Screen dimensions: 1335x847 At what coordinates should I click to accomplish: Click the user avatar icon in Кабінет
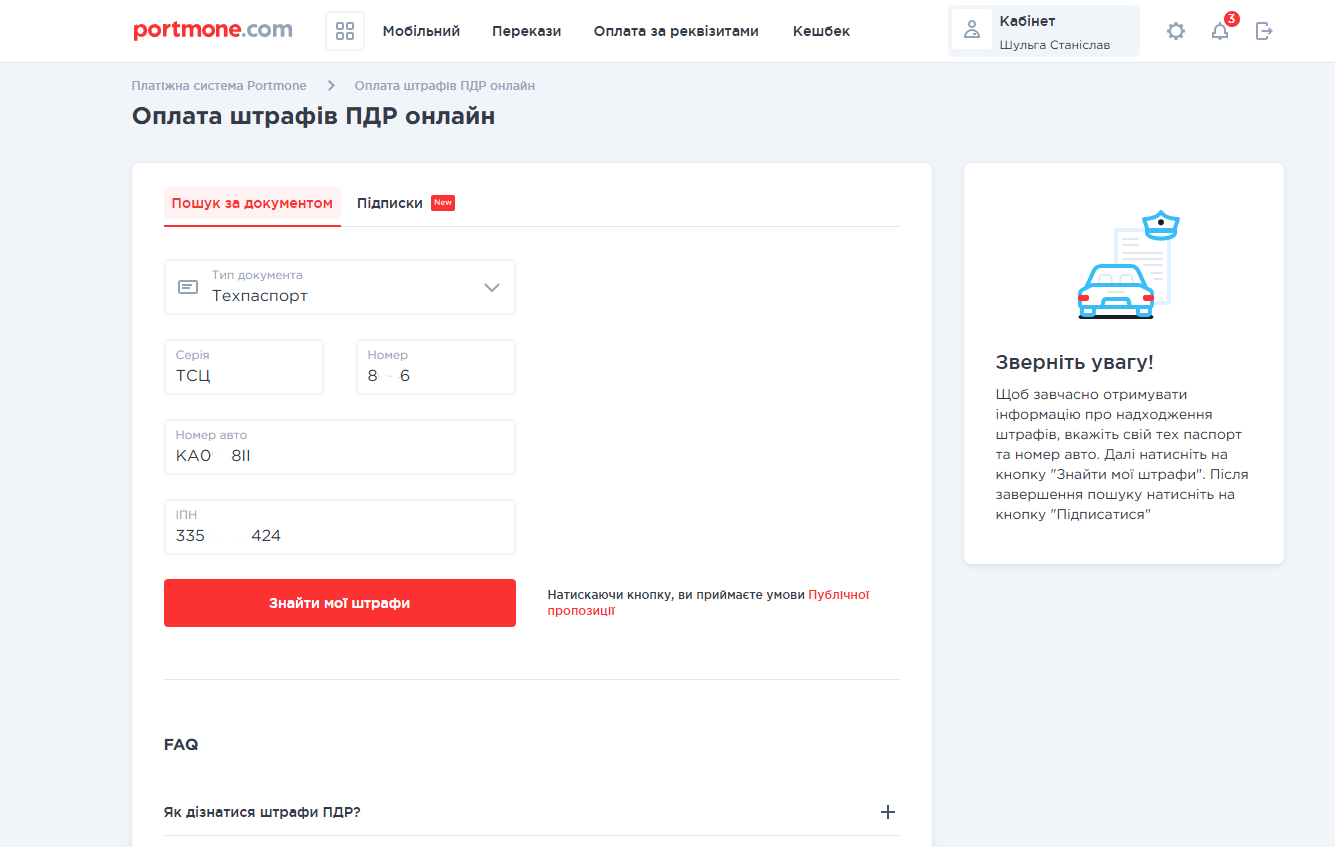pyautogui.click(x=972, y=31)
